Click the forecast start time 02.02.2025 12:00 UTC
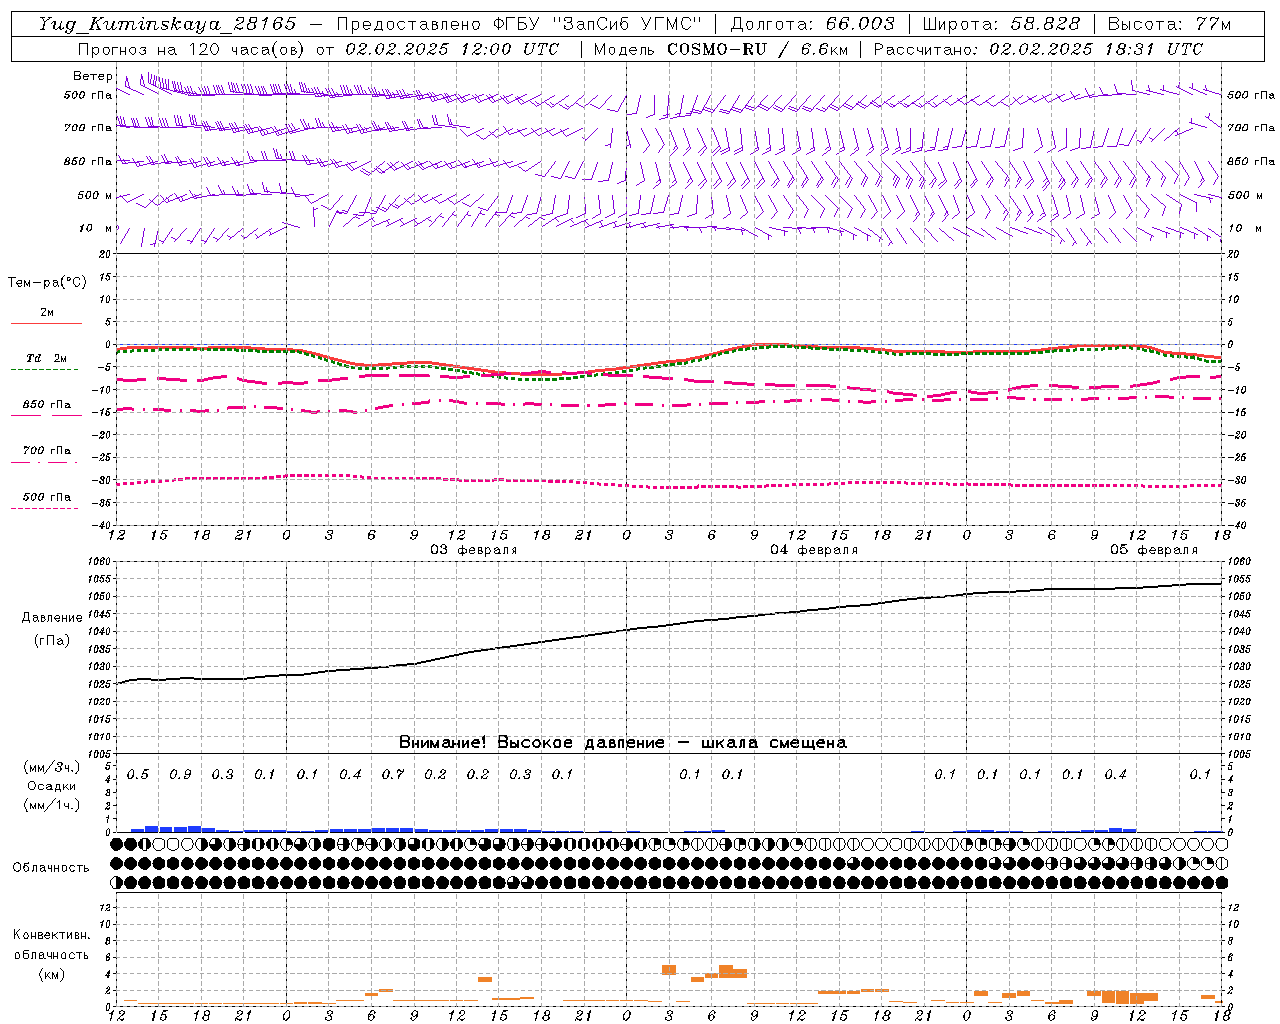The height and width of the screenshot is (1024, 1280). [x=452, y=49]
